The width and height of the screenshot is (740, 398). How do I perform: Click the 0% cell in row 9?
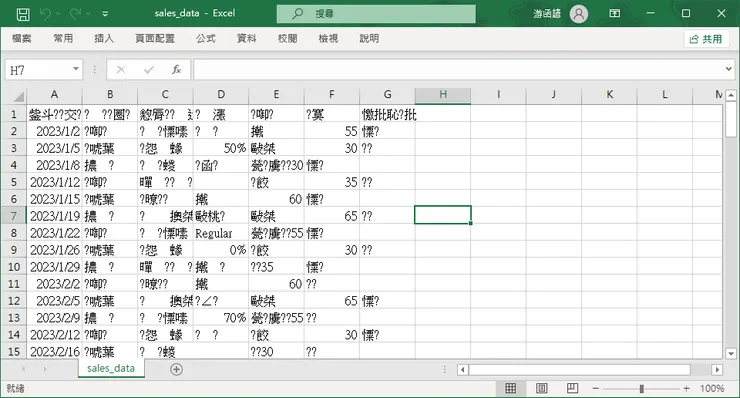click(221, 250)
